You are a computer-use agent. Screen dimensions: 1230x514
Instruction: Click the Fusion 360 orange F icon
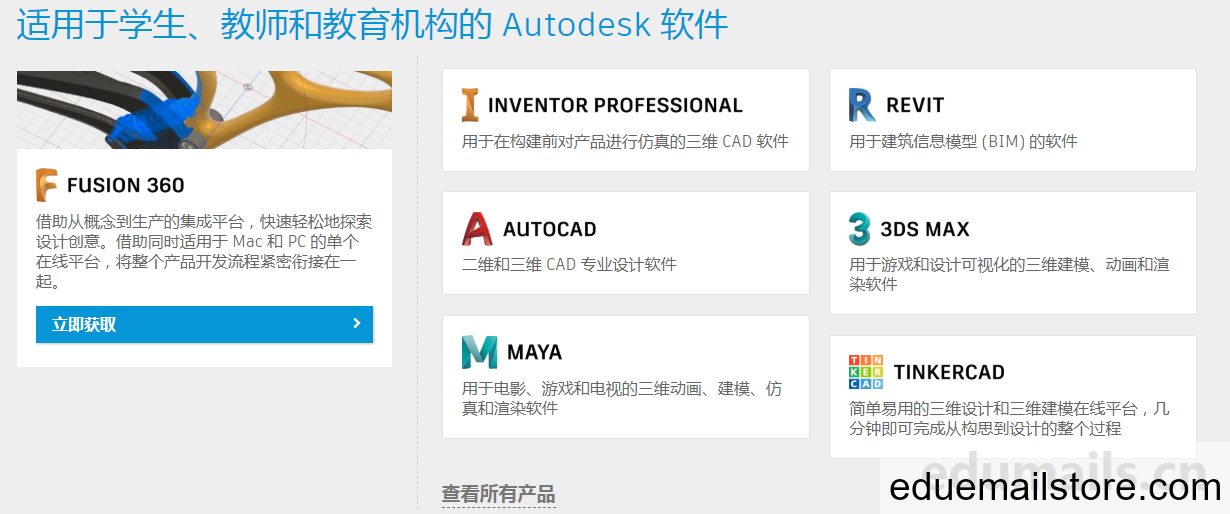pos(47,185)
